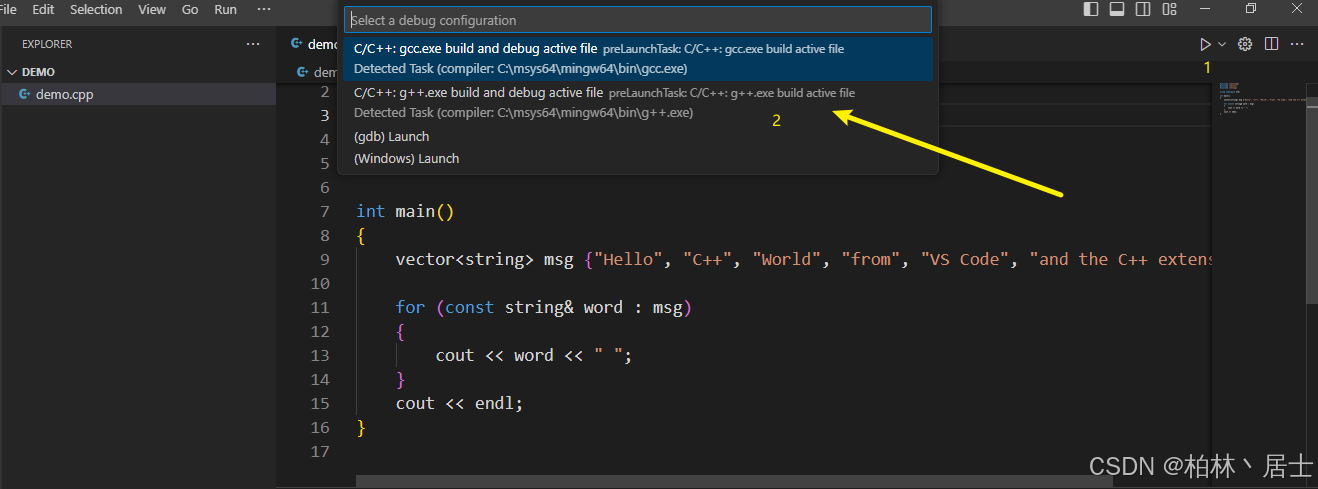Click the Run or Debug play icon
The image size is (1318, 489).
point(1205,44)
